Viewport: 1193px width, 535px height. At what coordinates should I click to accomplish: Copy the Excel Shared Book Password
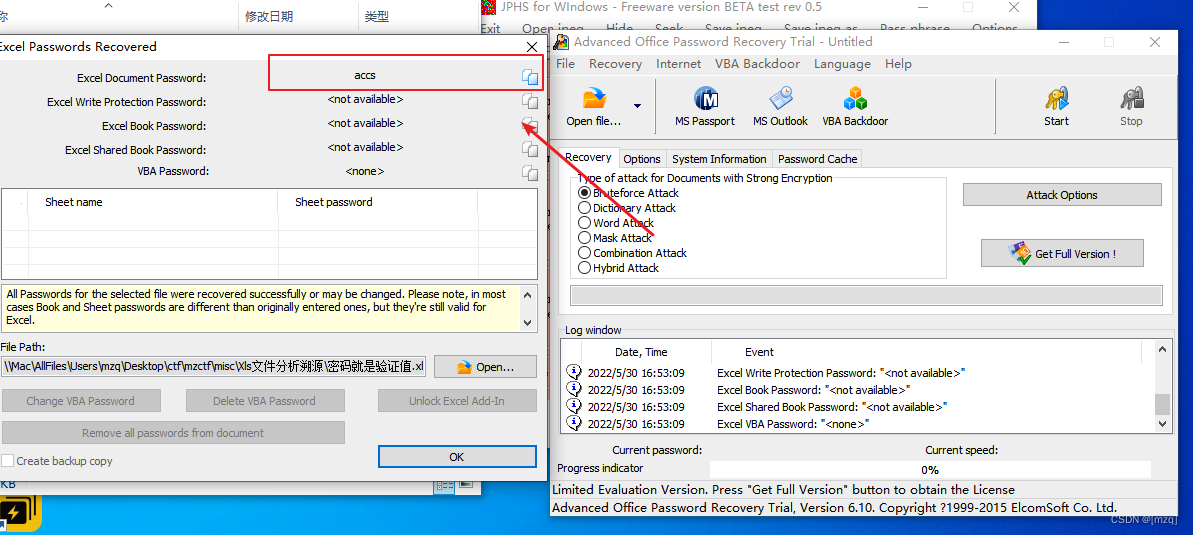pos(530,148)
